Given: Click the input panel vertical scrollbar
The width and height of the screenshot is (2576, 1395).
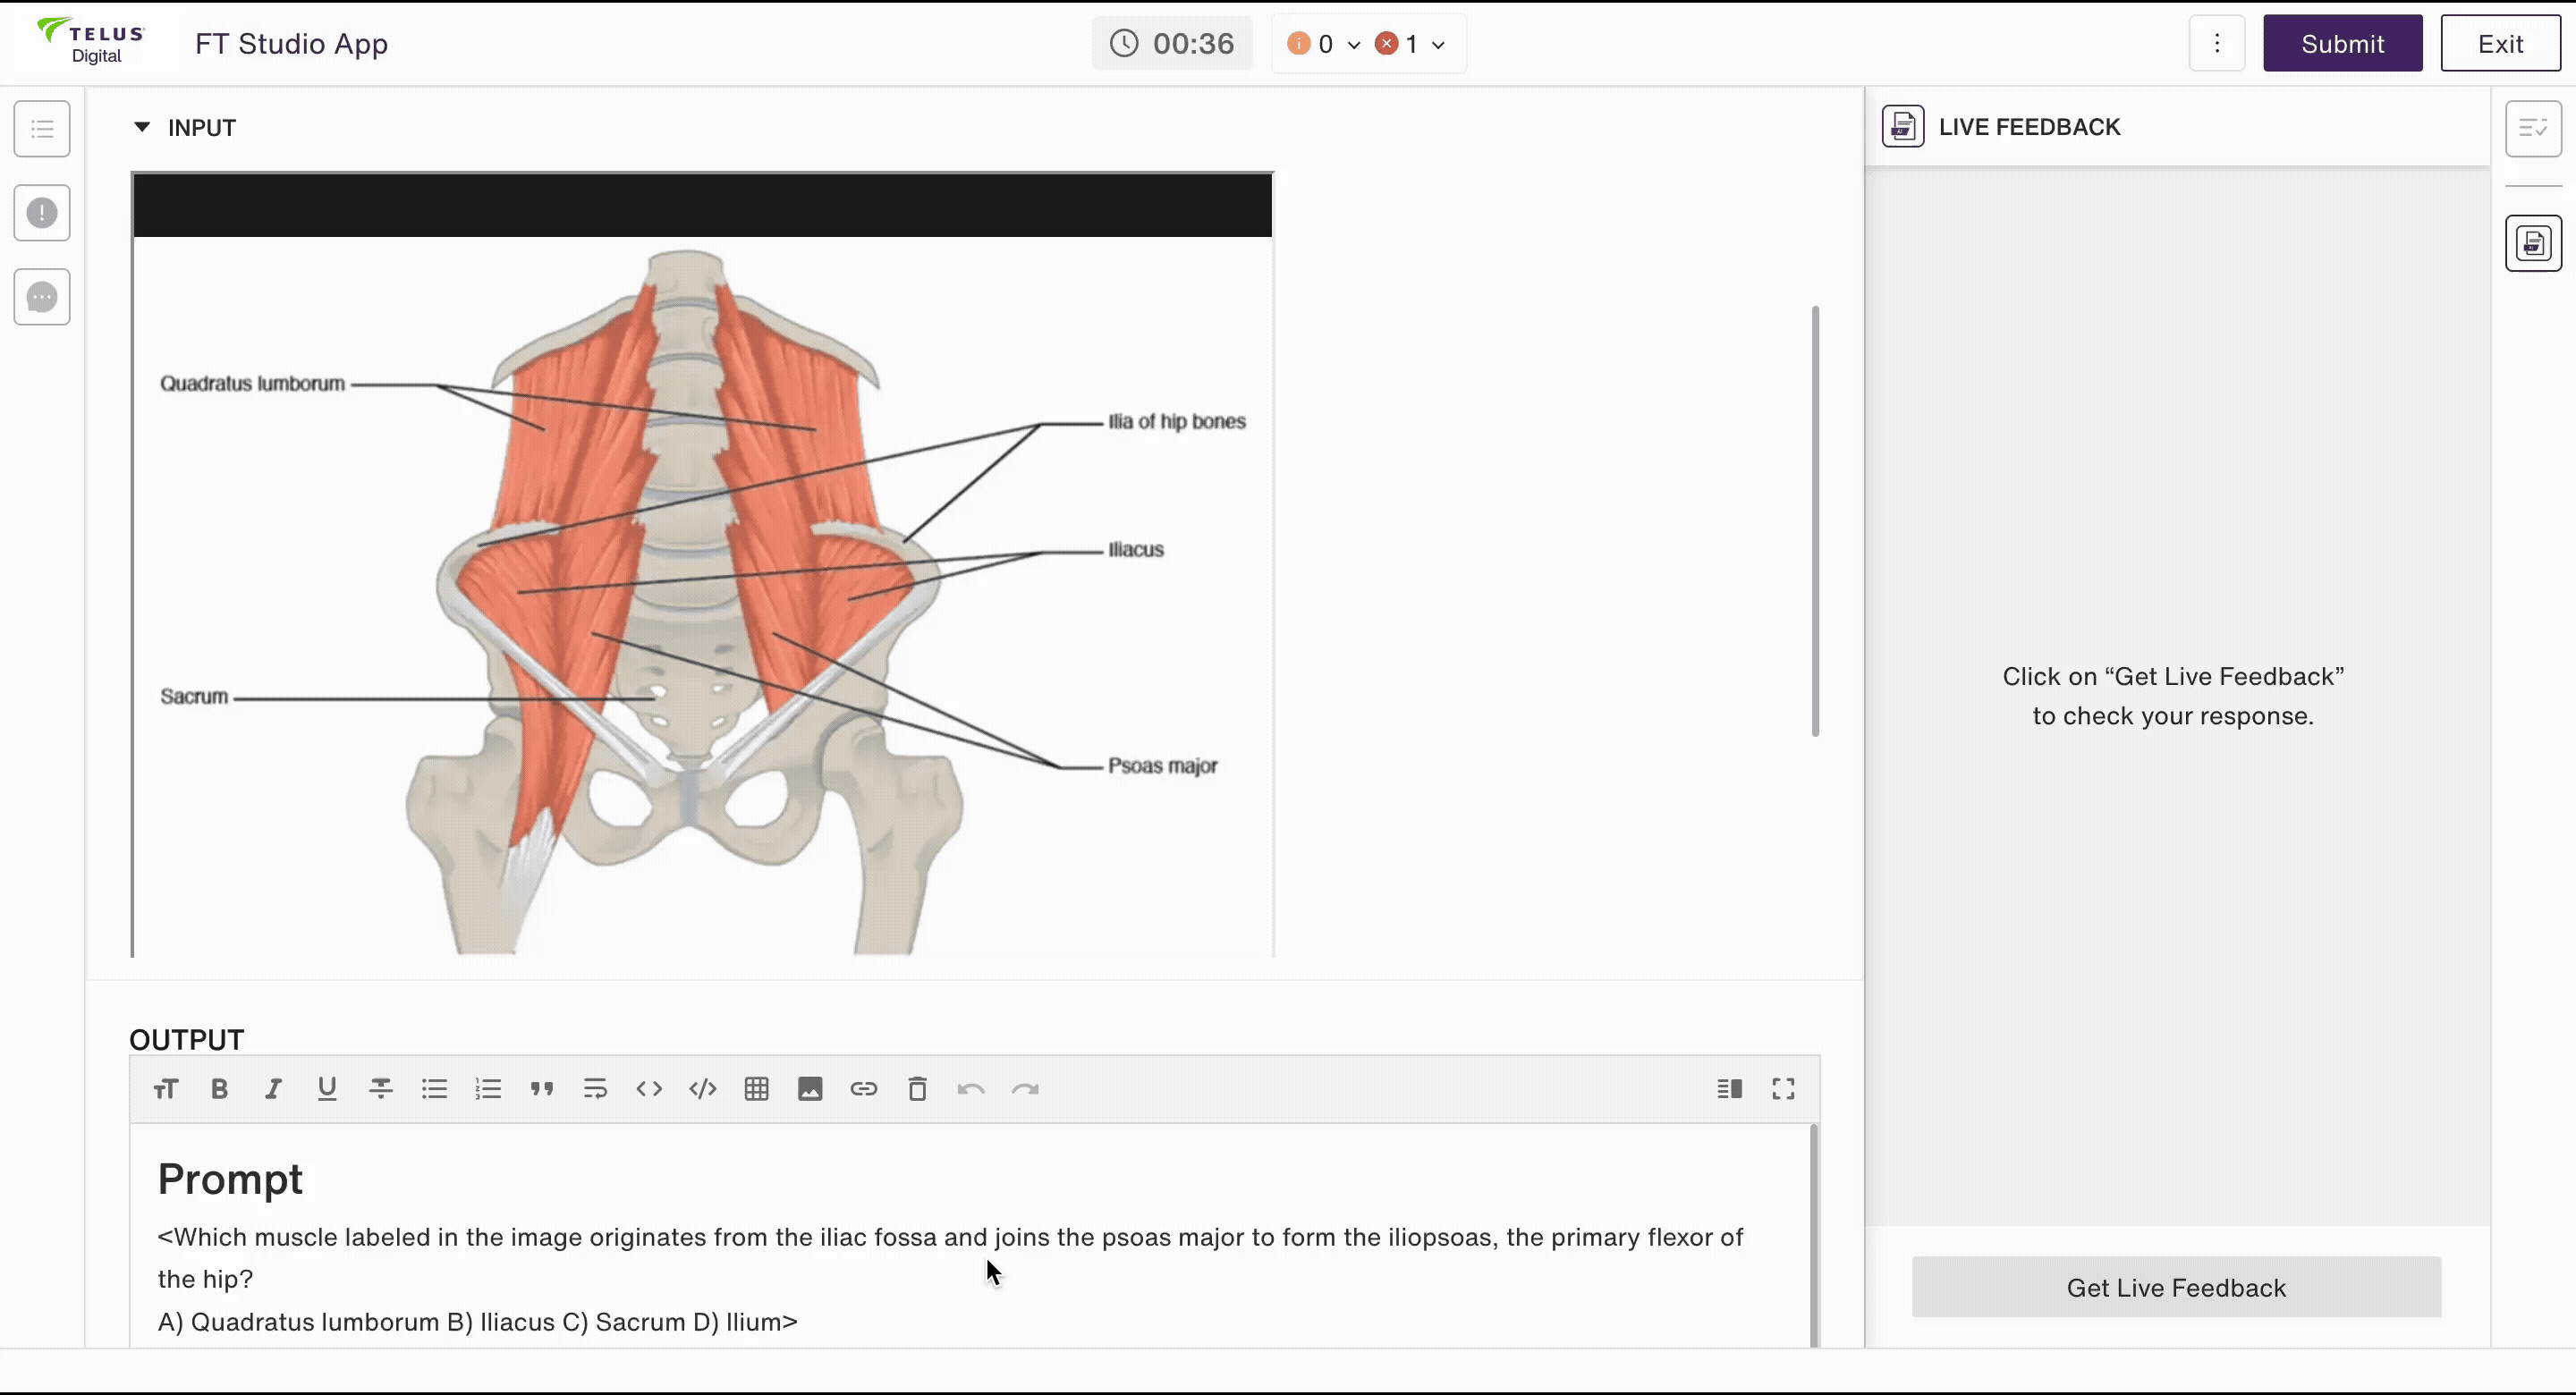Looking at the screenshot, I should tap(1815, 520).
